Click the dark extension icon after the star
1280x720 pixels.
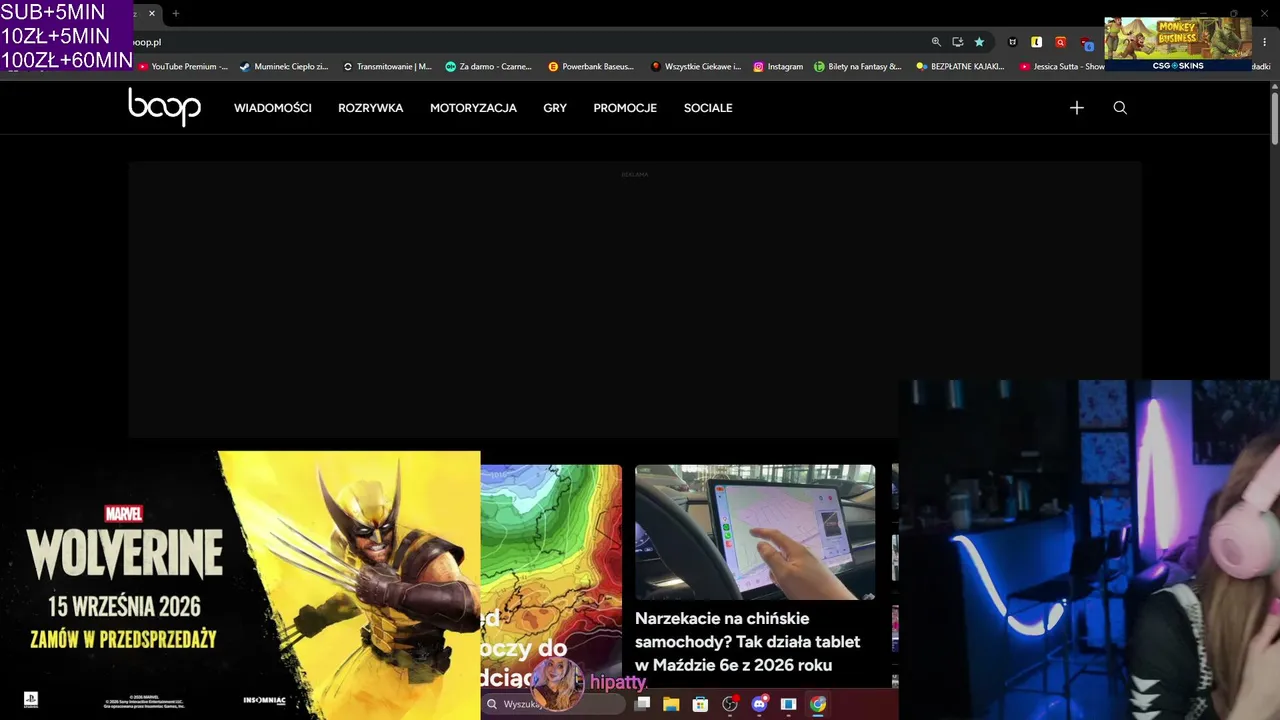coord(1013,42)
